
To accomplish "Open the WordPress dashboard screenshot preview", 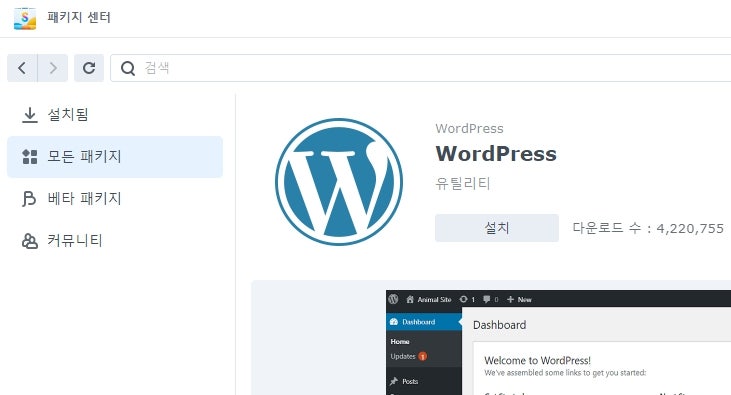I will (x=559, y=343).
